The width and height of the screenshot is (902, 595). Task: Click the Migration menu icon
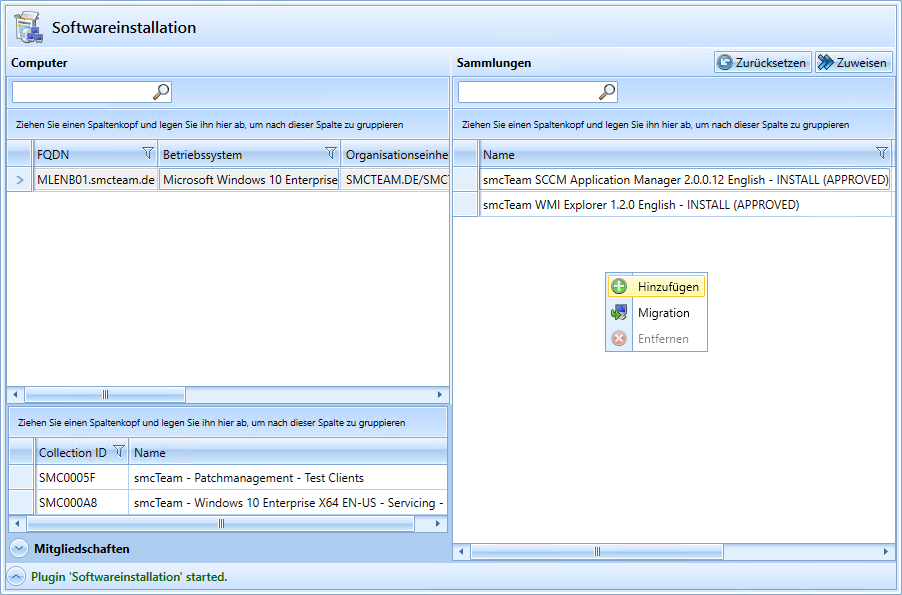coord(619,312)
